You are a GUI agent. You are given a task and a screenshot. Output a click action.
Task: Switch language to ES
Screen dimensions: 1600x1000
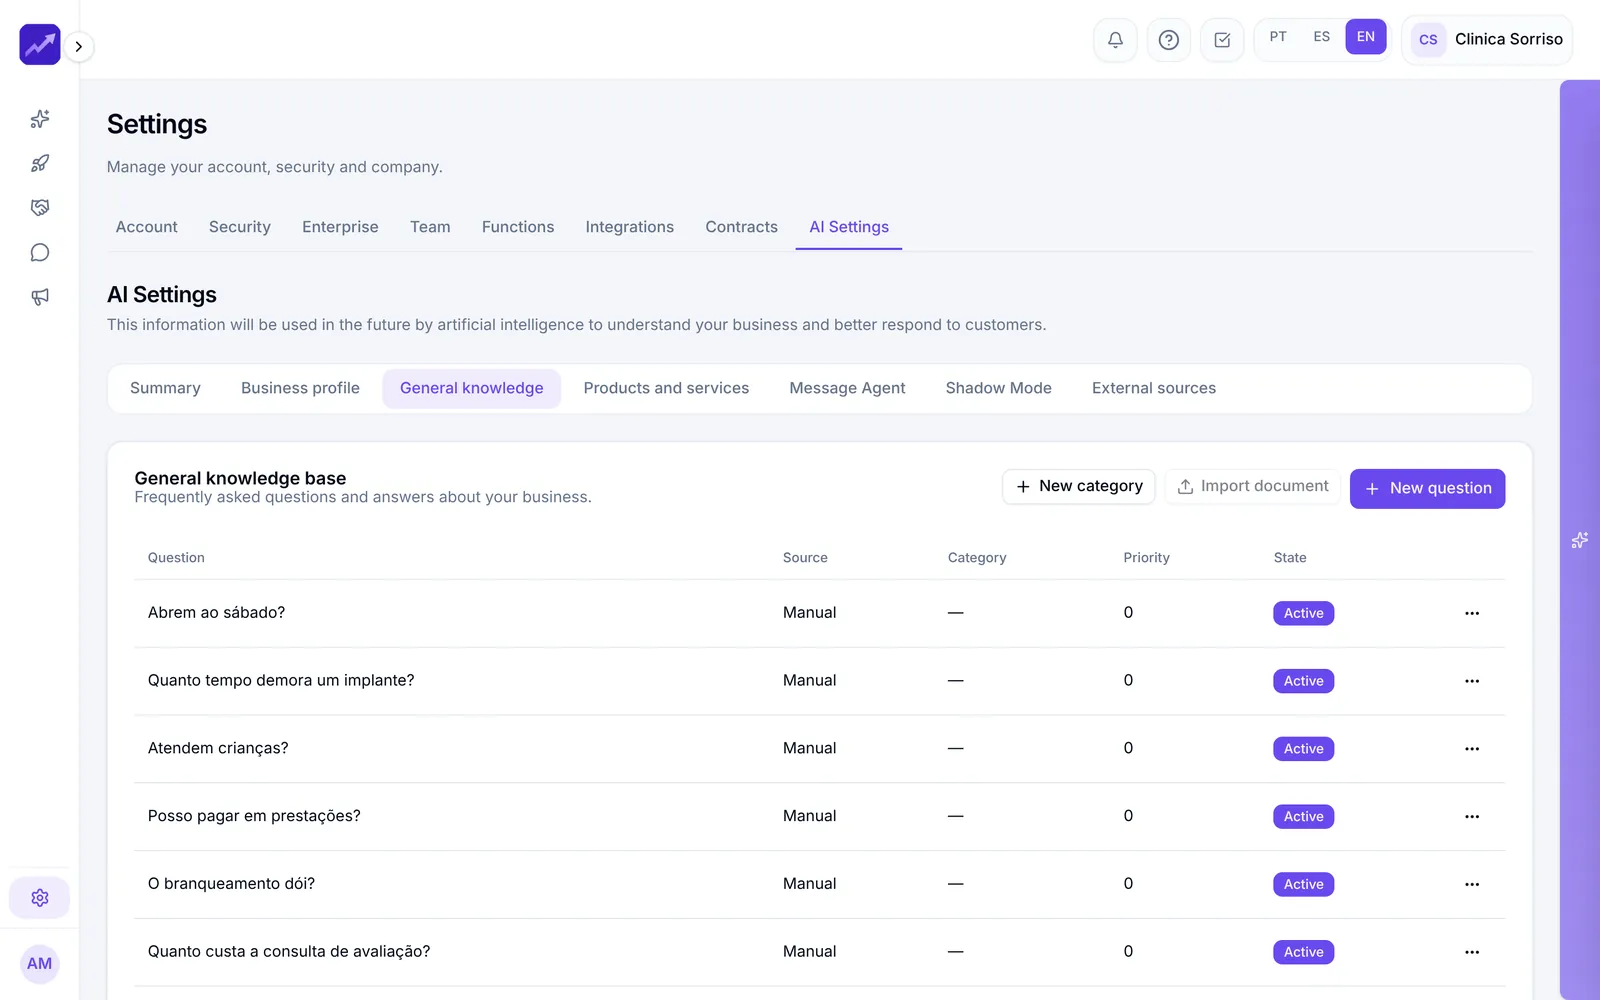(1322, 37)
